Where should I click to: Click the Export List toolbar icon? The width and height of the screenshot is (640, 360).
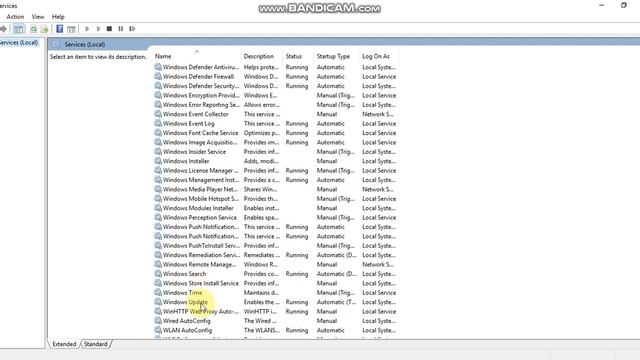pos(44,29)
